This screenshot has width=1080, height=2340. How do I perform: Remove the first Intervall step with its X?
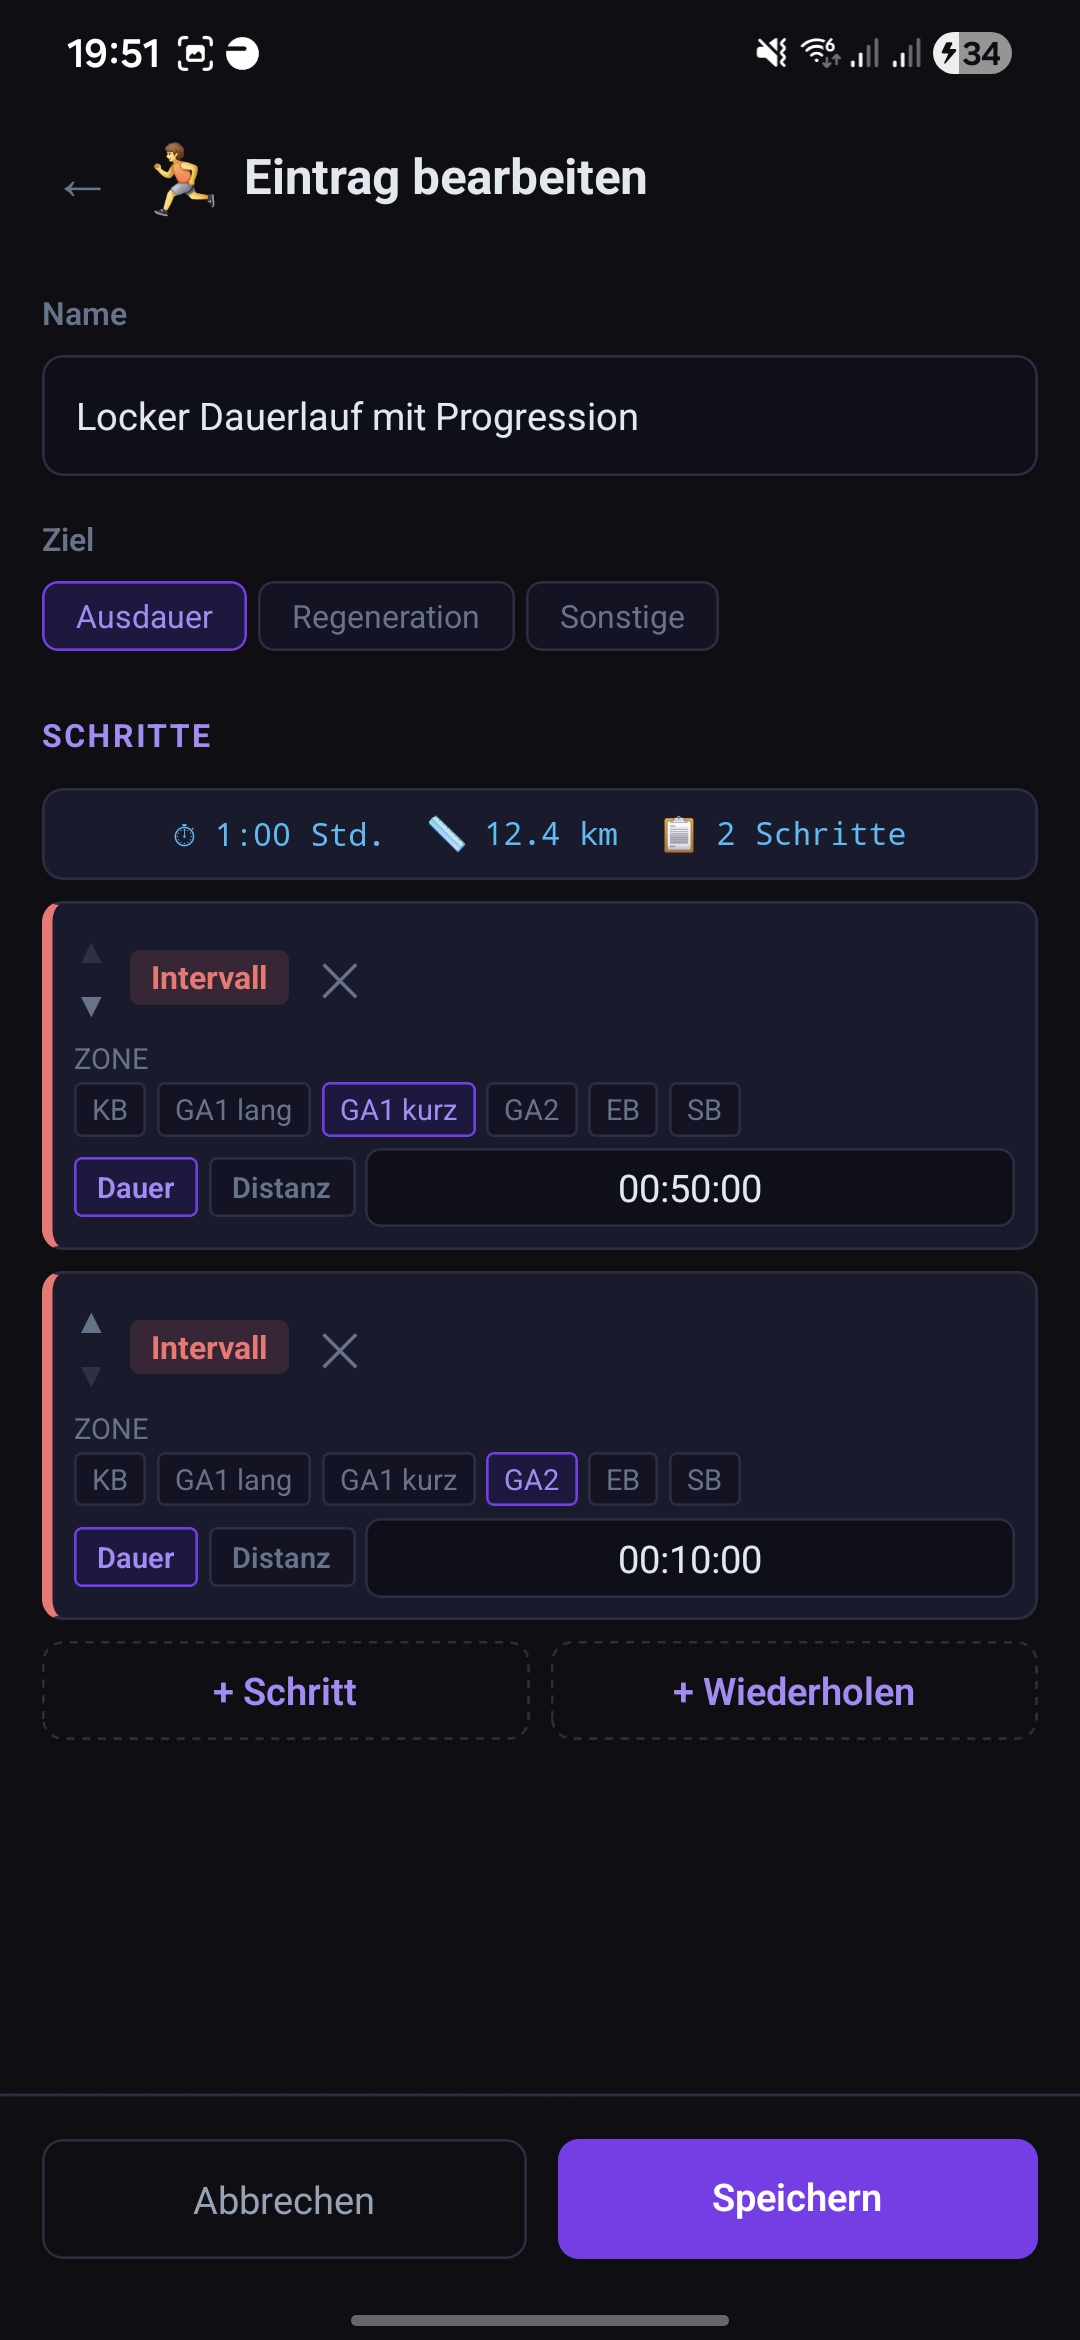[340, 980]
